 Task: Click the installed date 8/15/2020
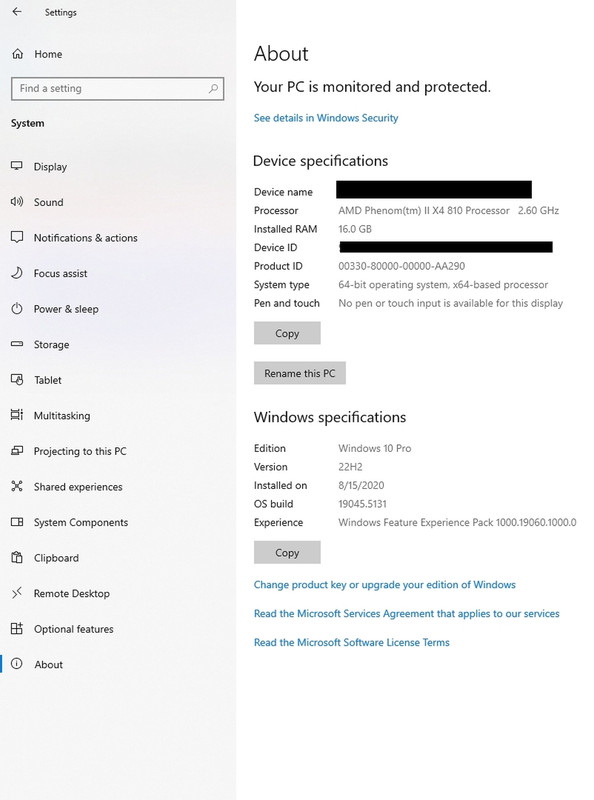pyautogui.click(x=361, y=486)
